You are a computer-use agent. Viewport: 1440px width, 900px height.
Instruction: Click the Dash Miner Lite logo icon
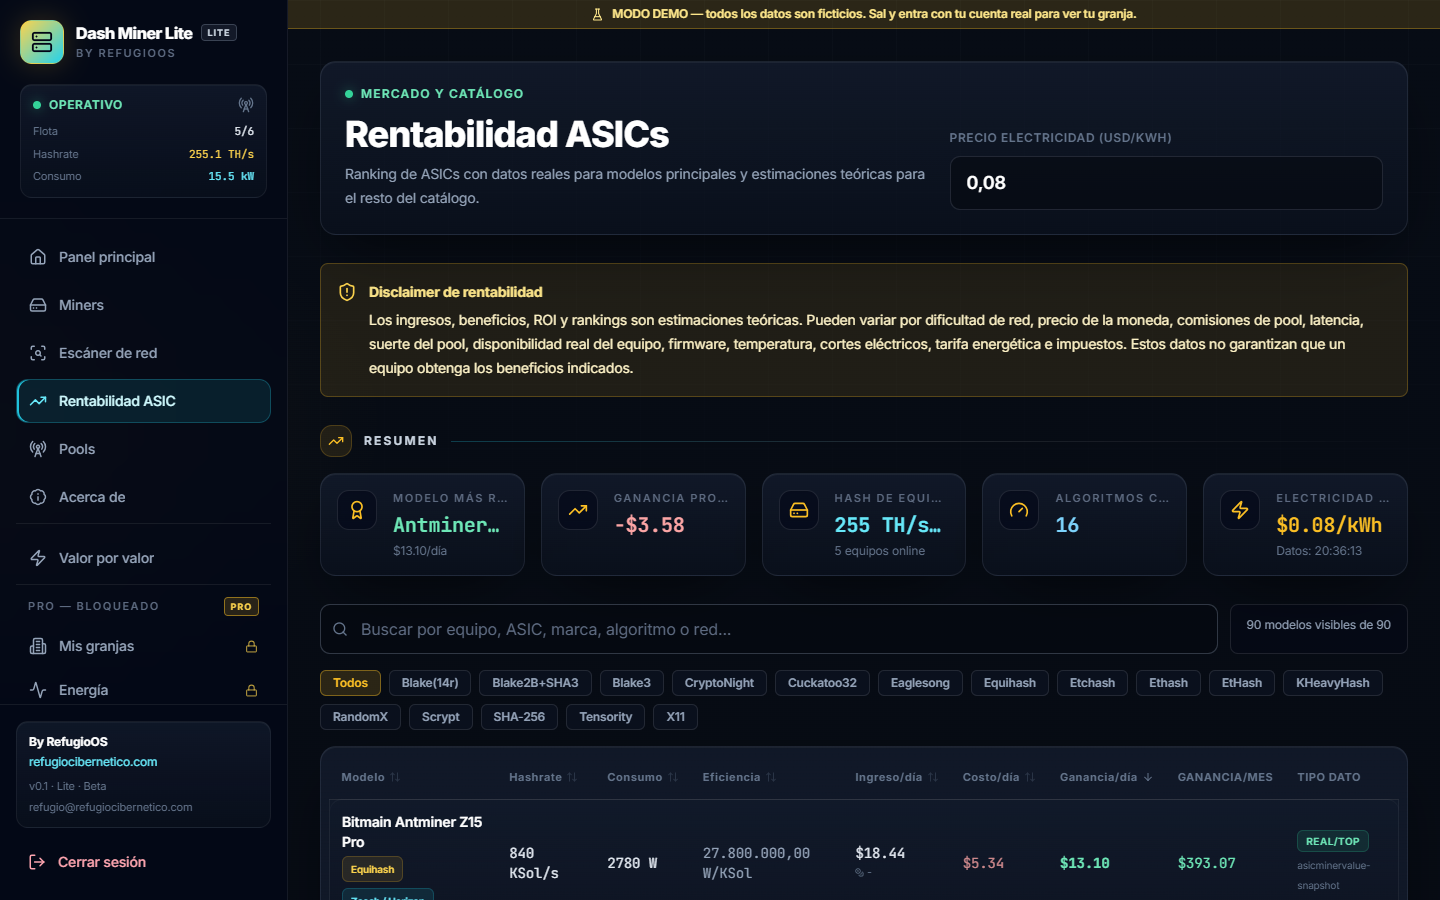pyautogui.click(x=42, y=42)
